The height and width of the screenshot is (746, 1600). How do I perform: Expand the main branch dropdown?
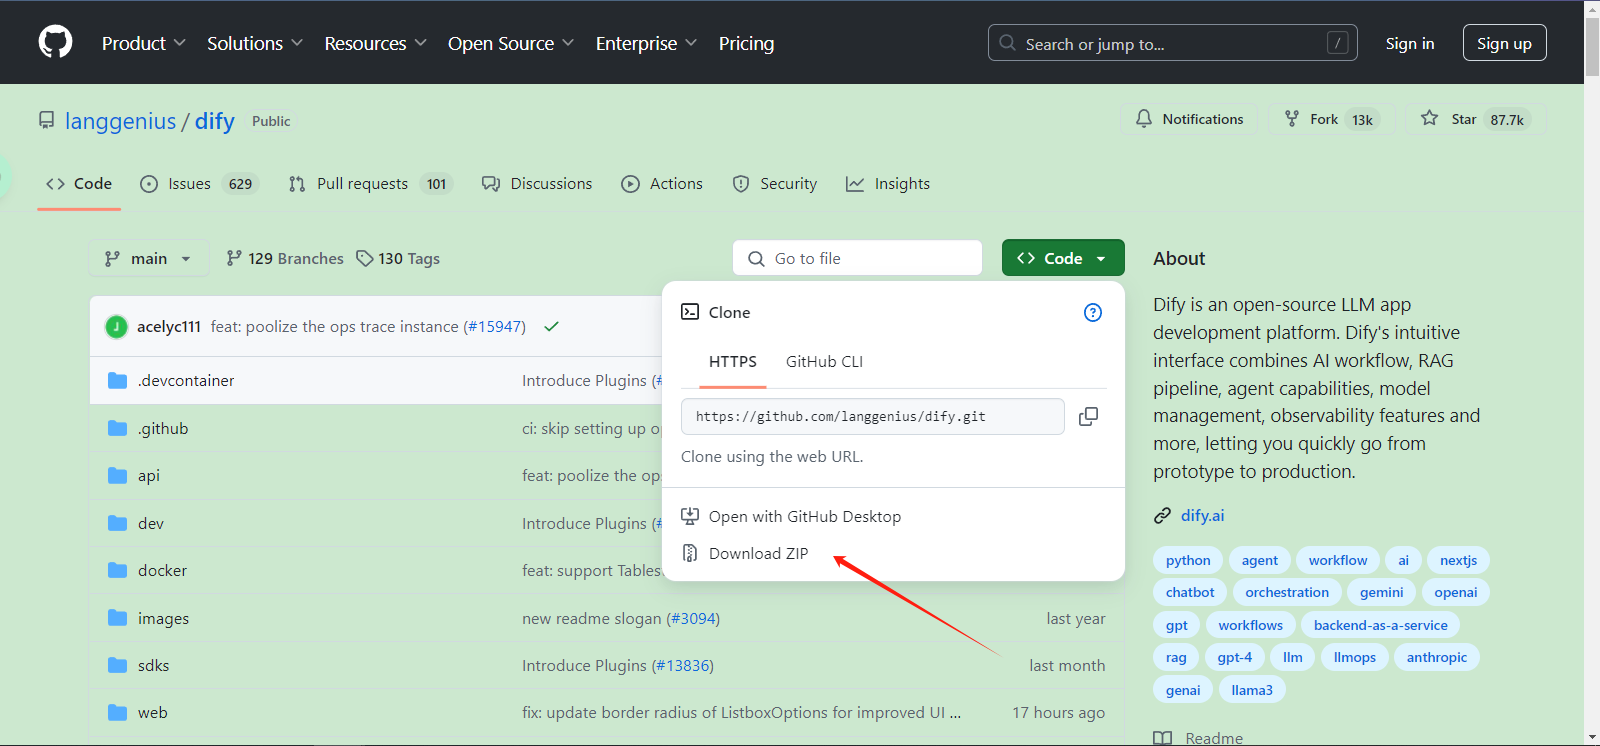click(148, 259)
